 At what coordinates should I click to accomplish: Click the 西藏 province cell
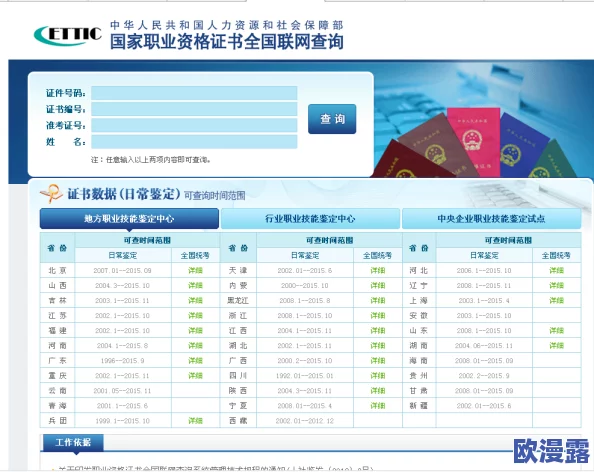pos(238,421)
